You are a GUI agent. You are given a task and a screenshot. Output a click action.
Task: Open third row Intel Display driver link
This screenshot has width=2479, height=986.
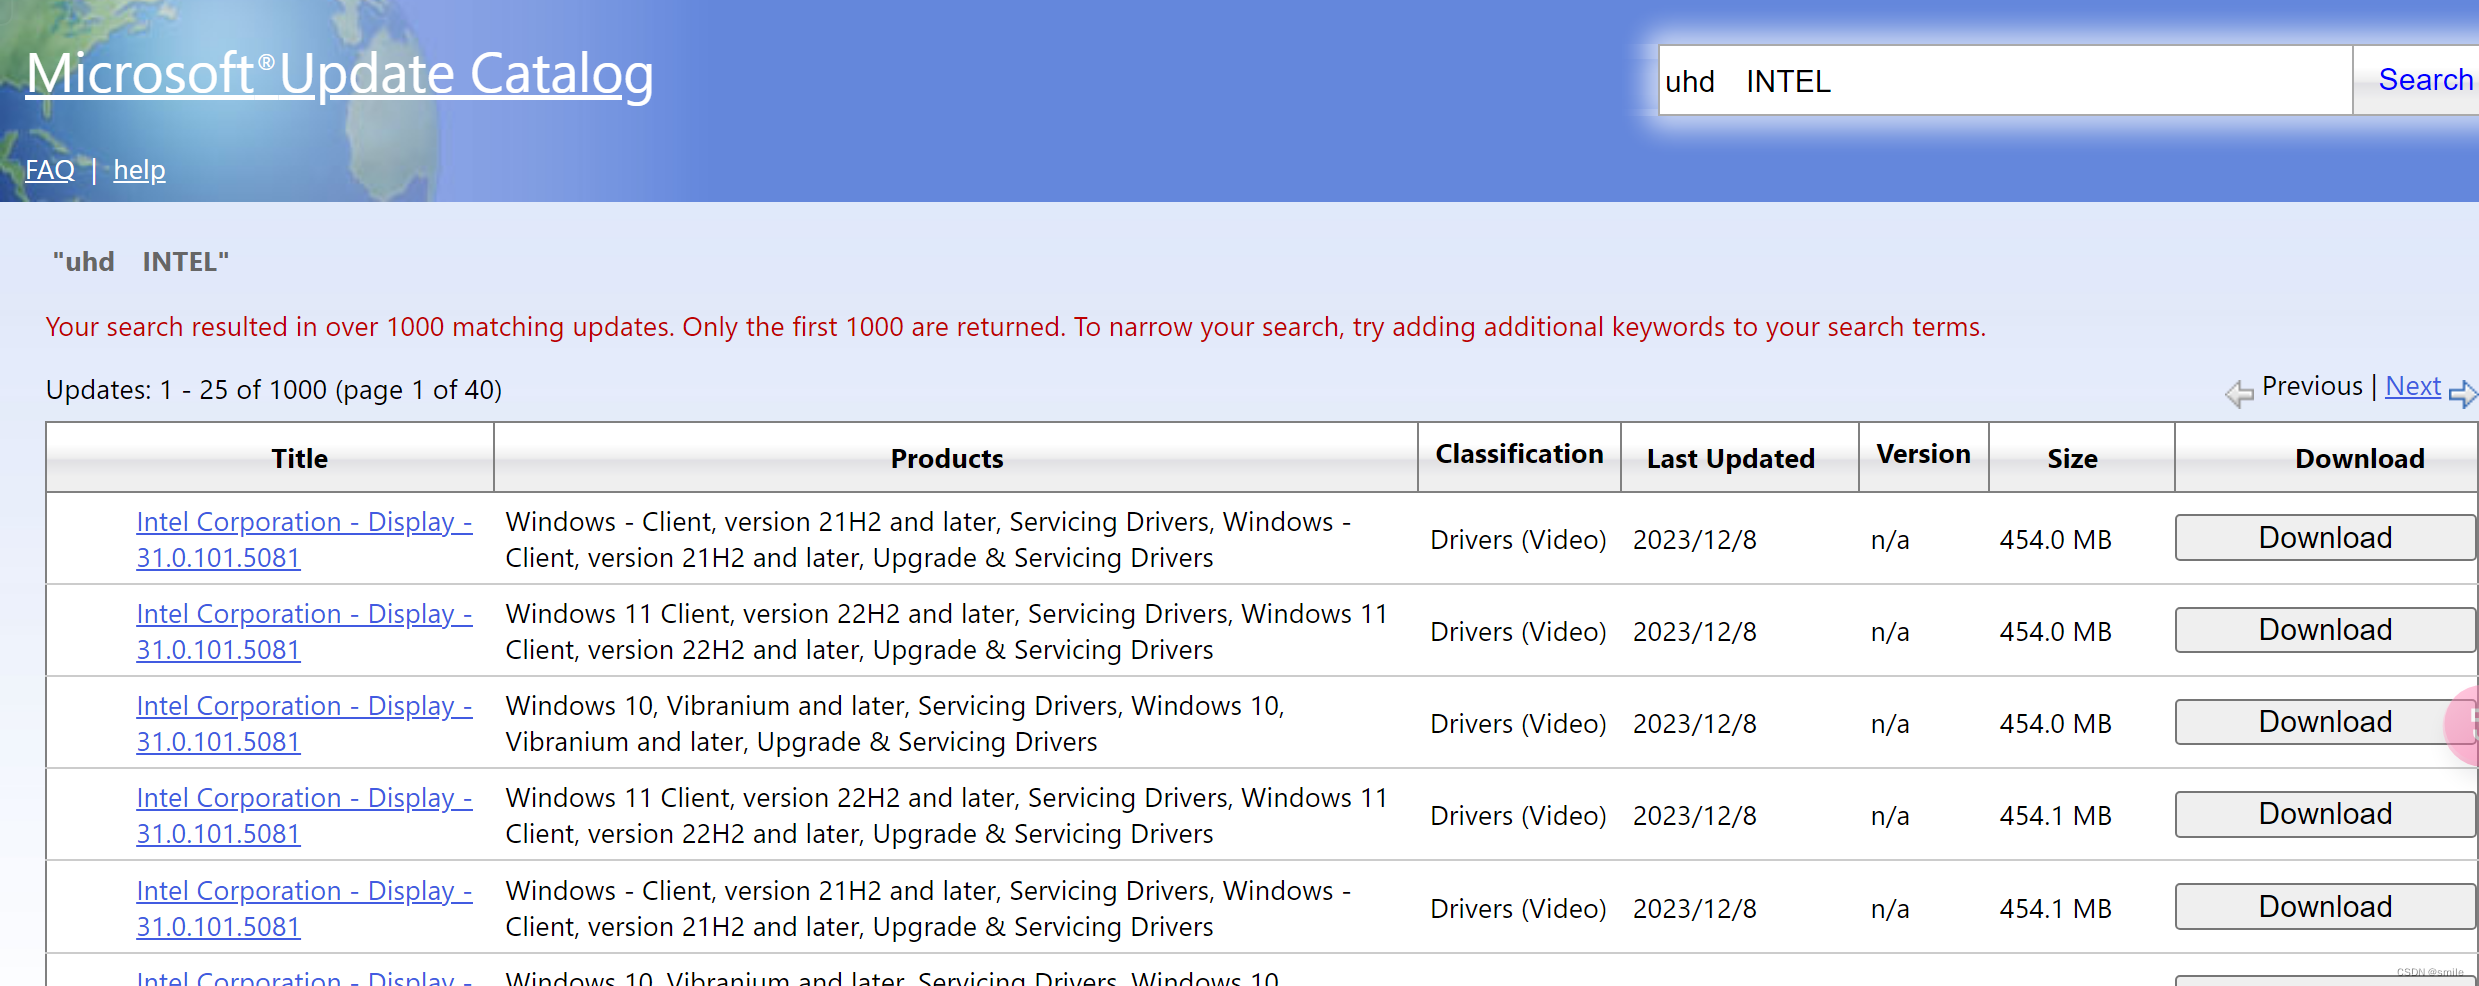(x=304, y=724)
